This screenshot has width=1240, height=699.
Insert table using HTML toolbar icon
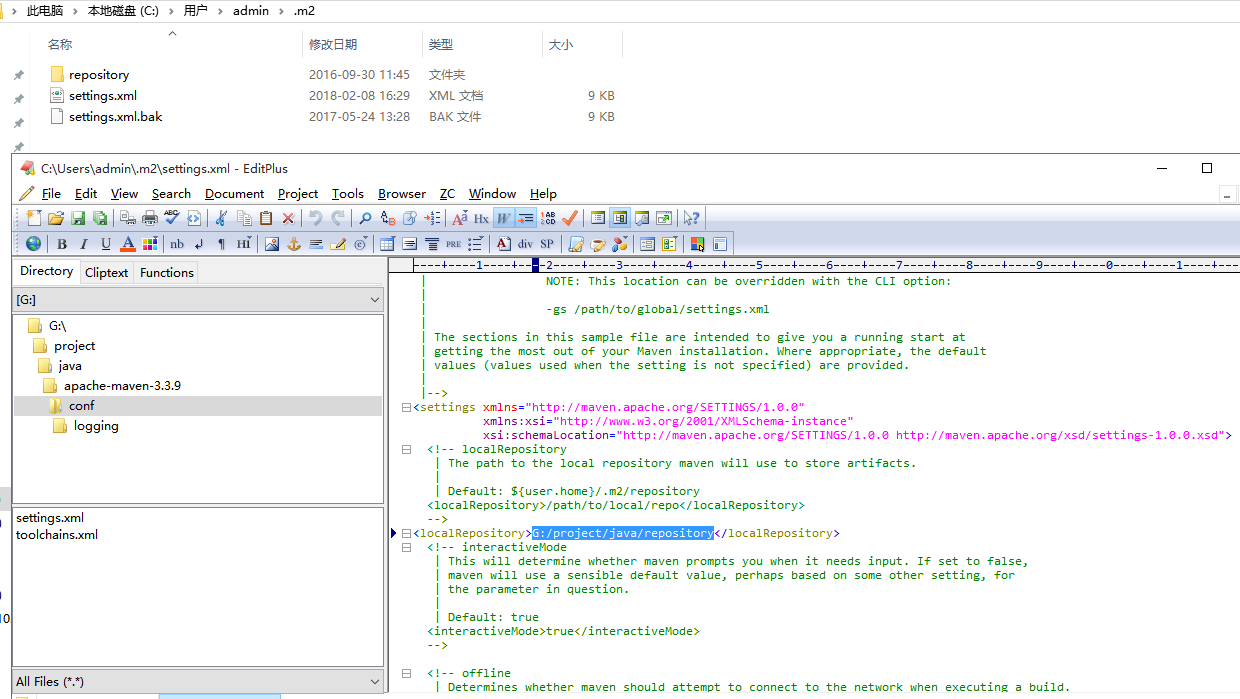point(388,244)
